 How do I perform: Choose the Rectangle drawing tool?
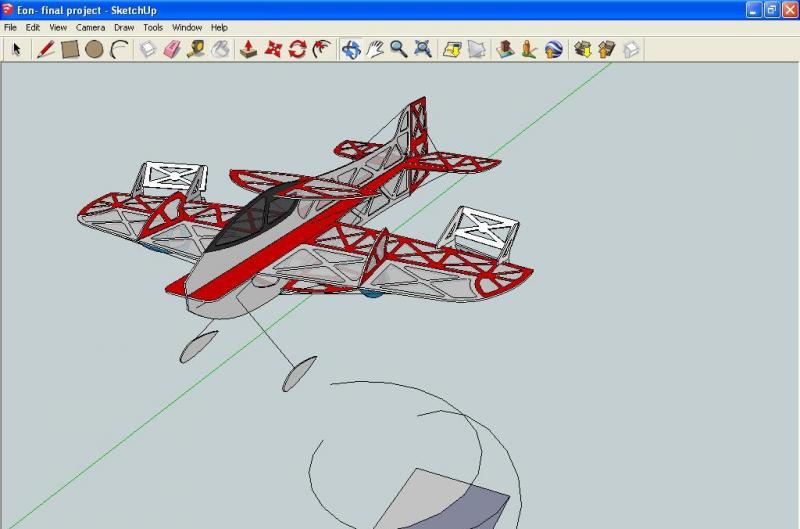(x=70, y=49)
